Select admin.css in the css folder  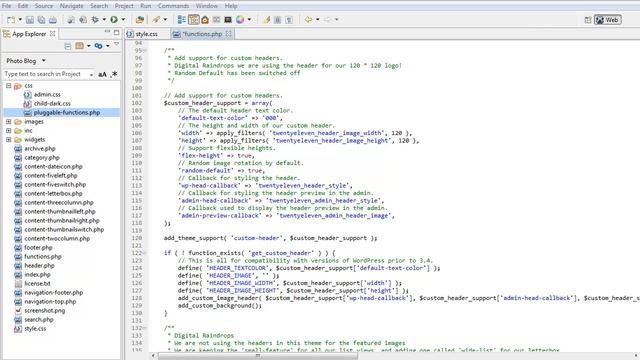[x=47, y=95]
